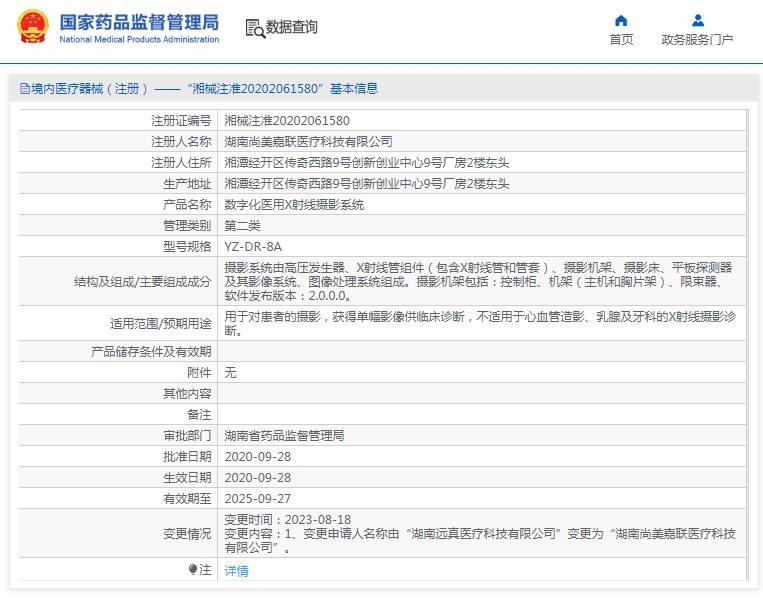
Task: Open 数据查询 section
Action: click(291, 27)
